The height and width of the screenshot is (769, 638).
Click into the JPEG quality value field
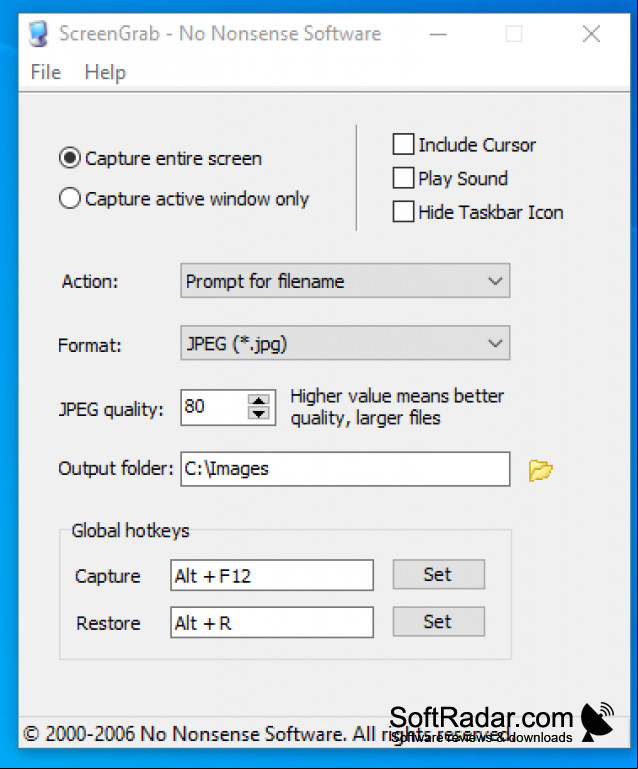214,407
